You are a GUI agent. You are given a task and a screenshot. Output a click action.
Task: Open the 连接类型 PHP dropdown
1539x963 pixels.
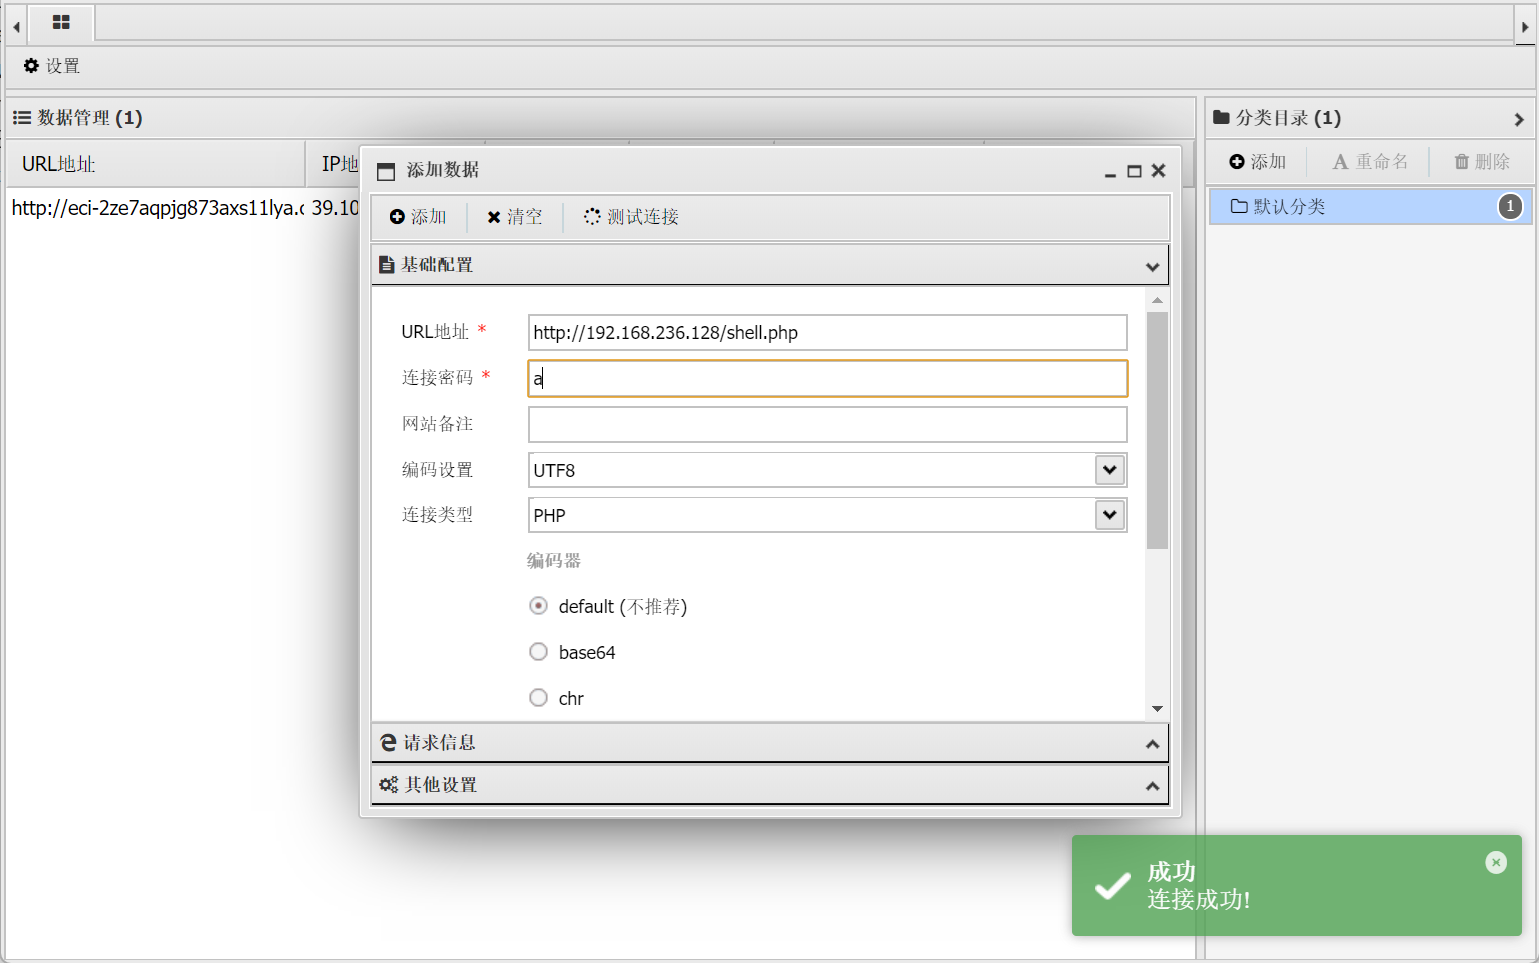point(1109,515)
